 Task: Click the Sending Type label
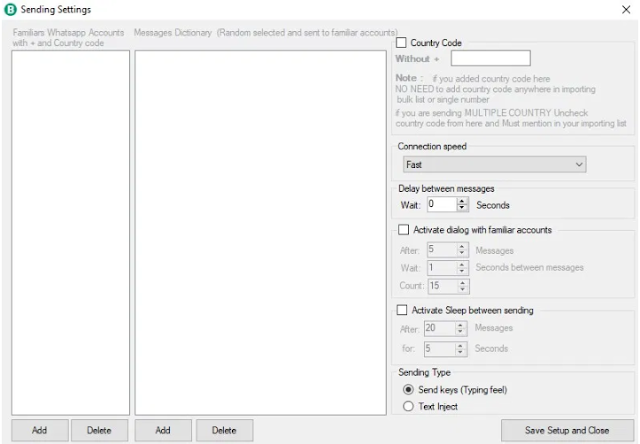point(424,372)
